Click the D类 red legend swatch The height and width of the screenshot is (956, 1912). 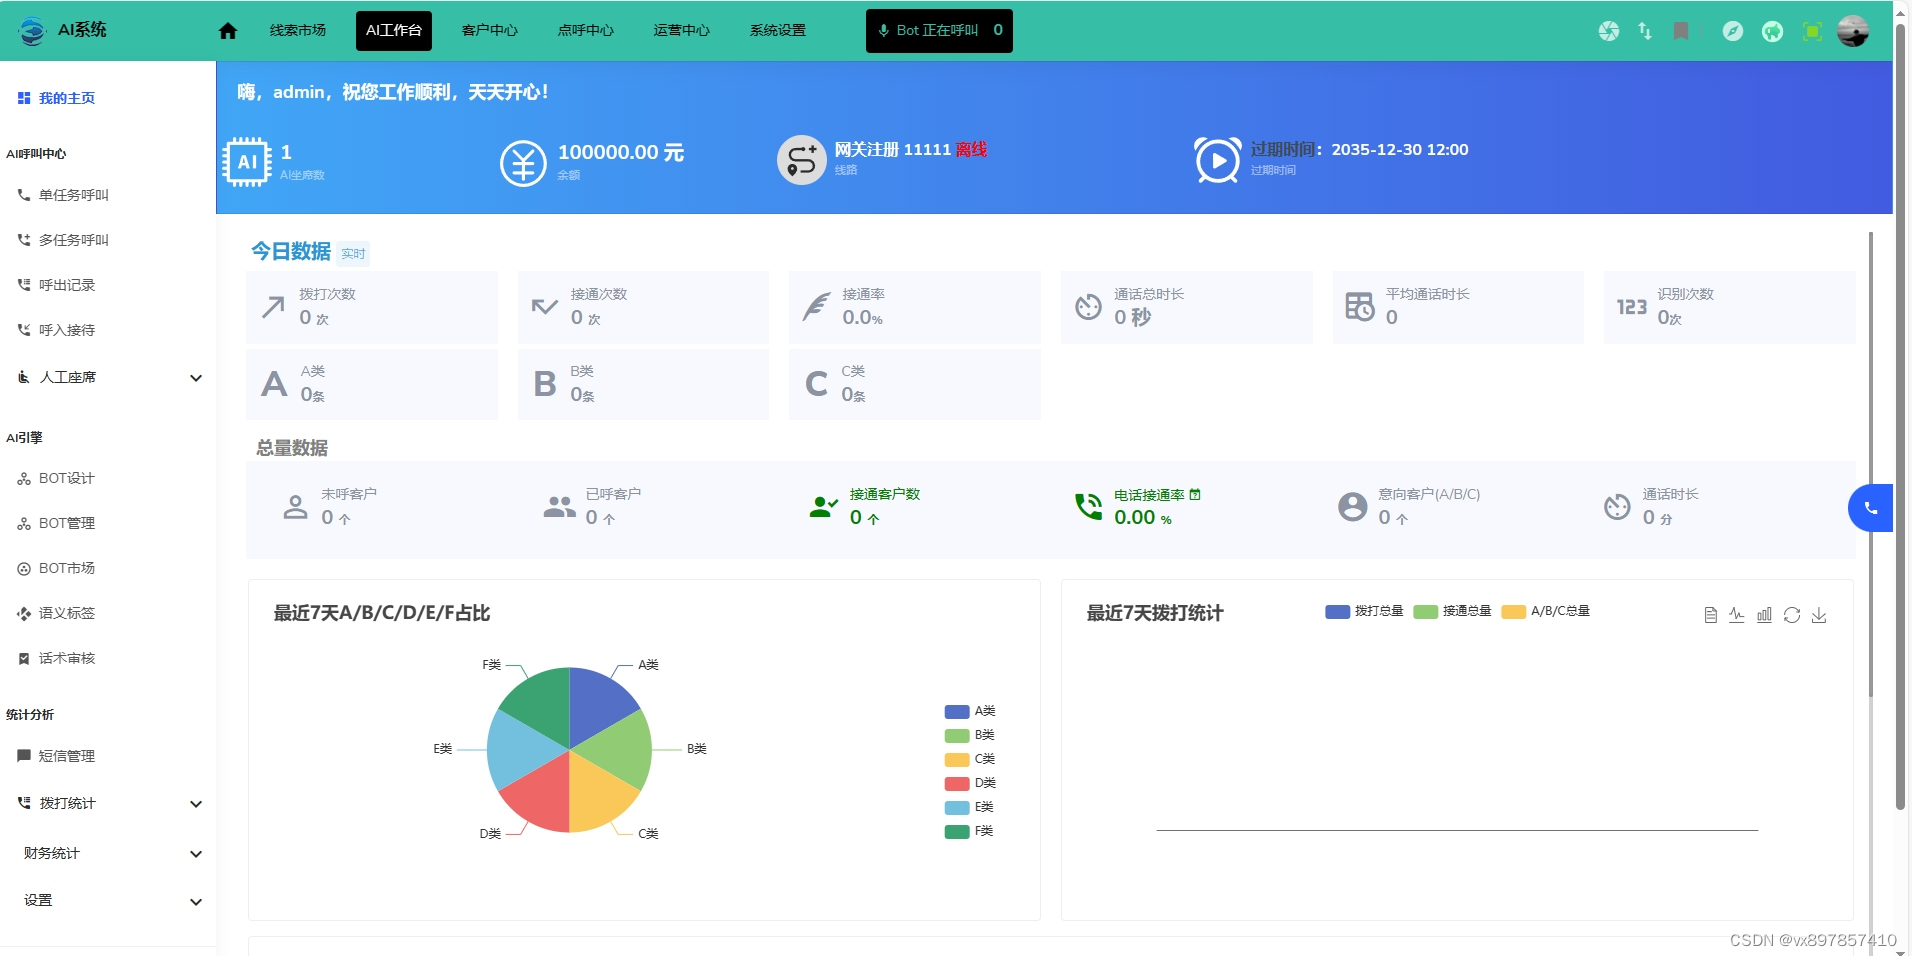[957, 783]
